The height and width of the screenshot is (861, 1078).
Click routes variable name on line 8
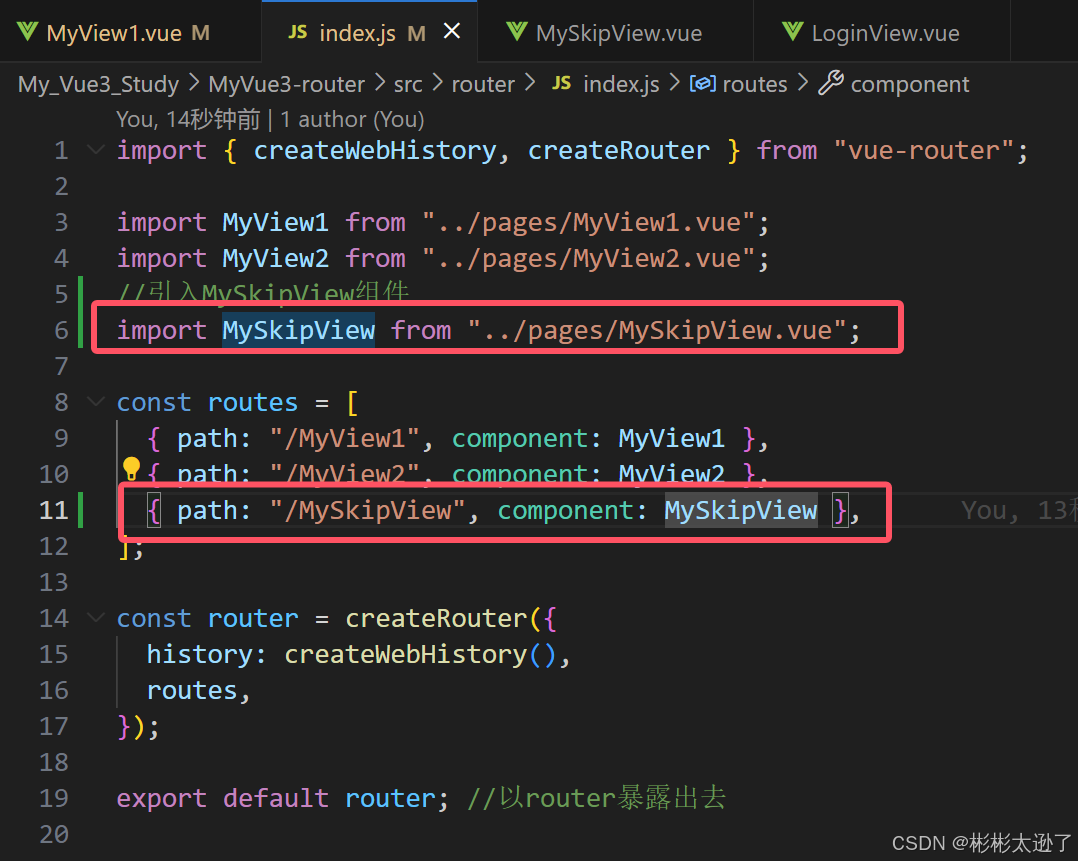(x=253, y=402)
